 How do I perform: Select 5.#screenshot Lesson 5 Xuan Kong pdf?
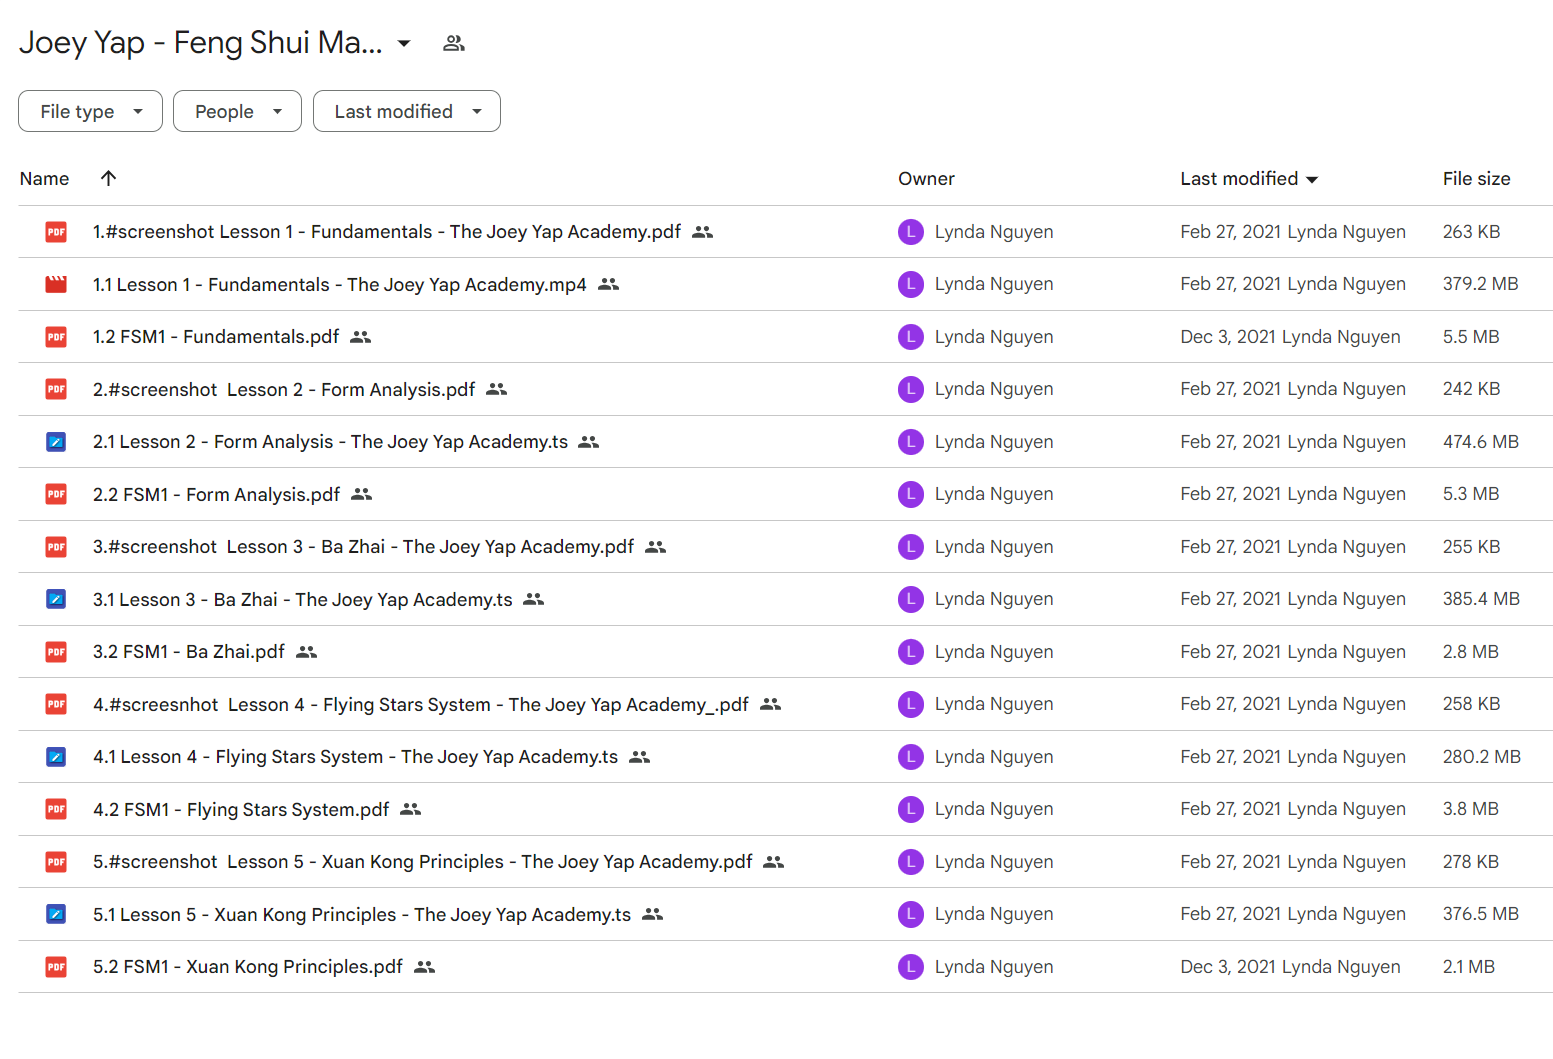[x=423, y=862]
